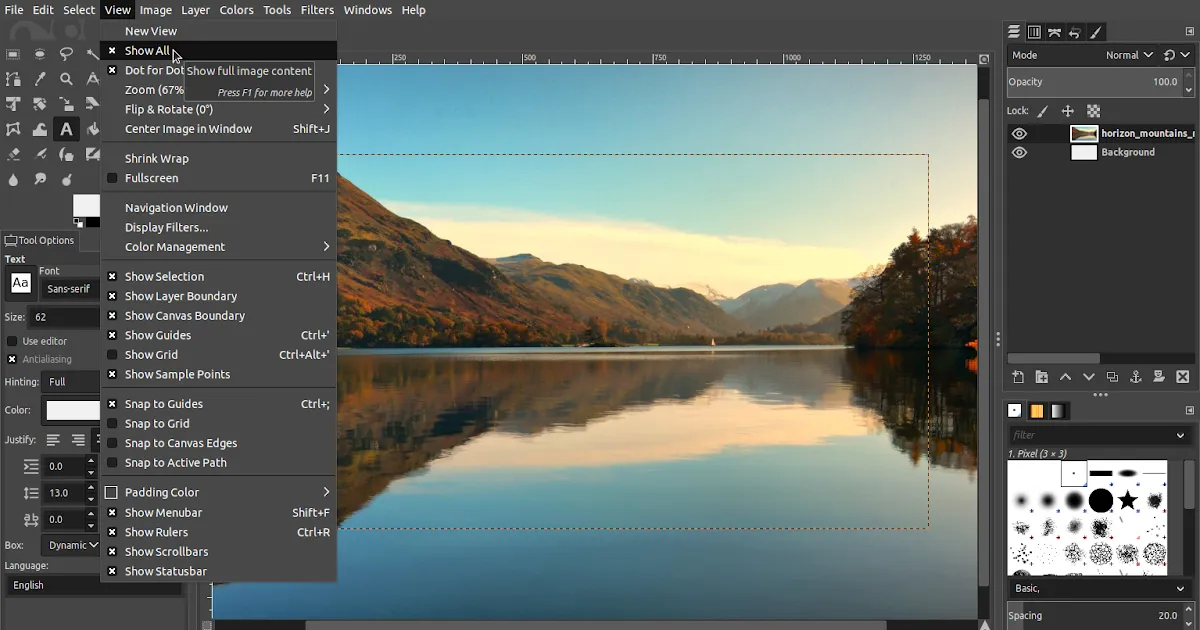
Task: Duplicate the current layer
Action: [x=1112, y=377]
